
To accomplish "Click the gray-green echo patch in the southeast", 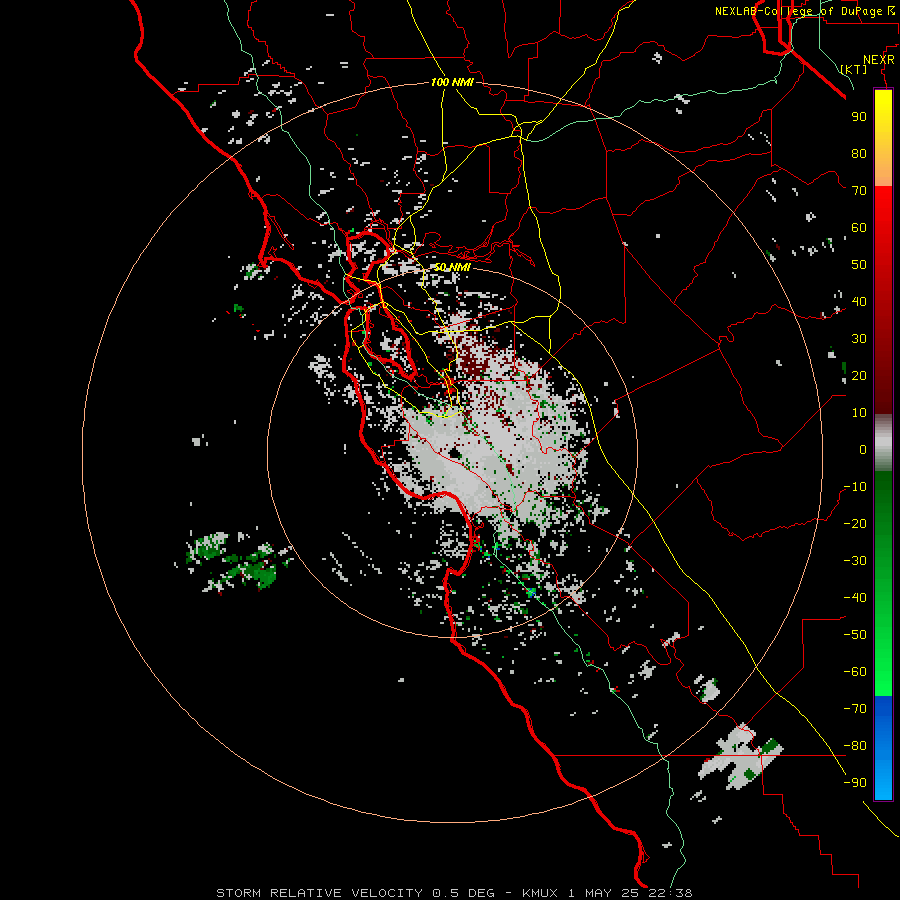I will 740,758.
